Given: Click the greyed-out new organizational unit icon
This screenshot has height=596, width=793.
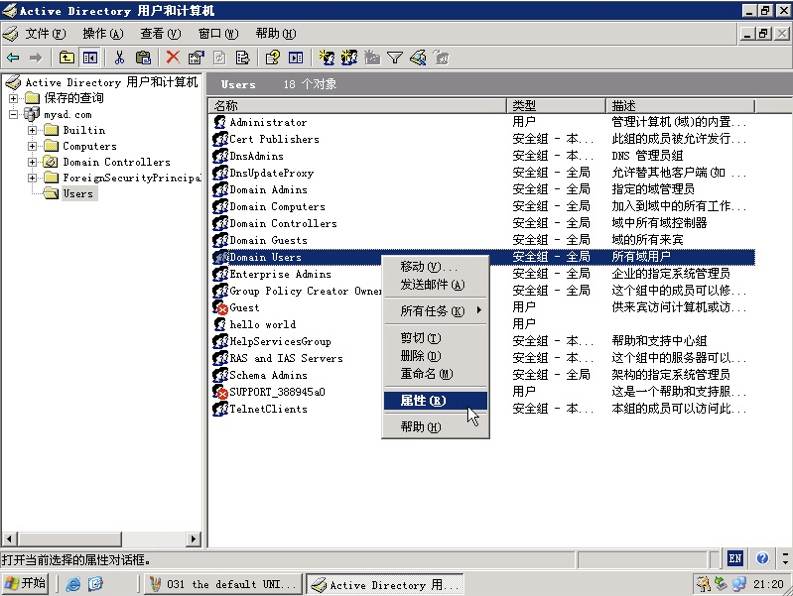Looking at the screenshot, I should click(372, 58).
